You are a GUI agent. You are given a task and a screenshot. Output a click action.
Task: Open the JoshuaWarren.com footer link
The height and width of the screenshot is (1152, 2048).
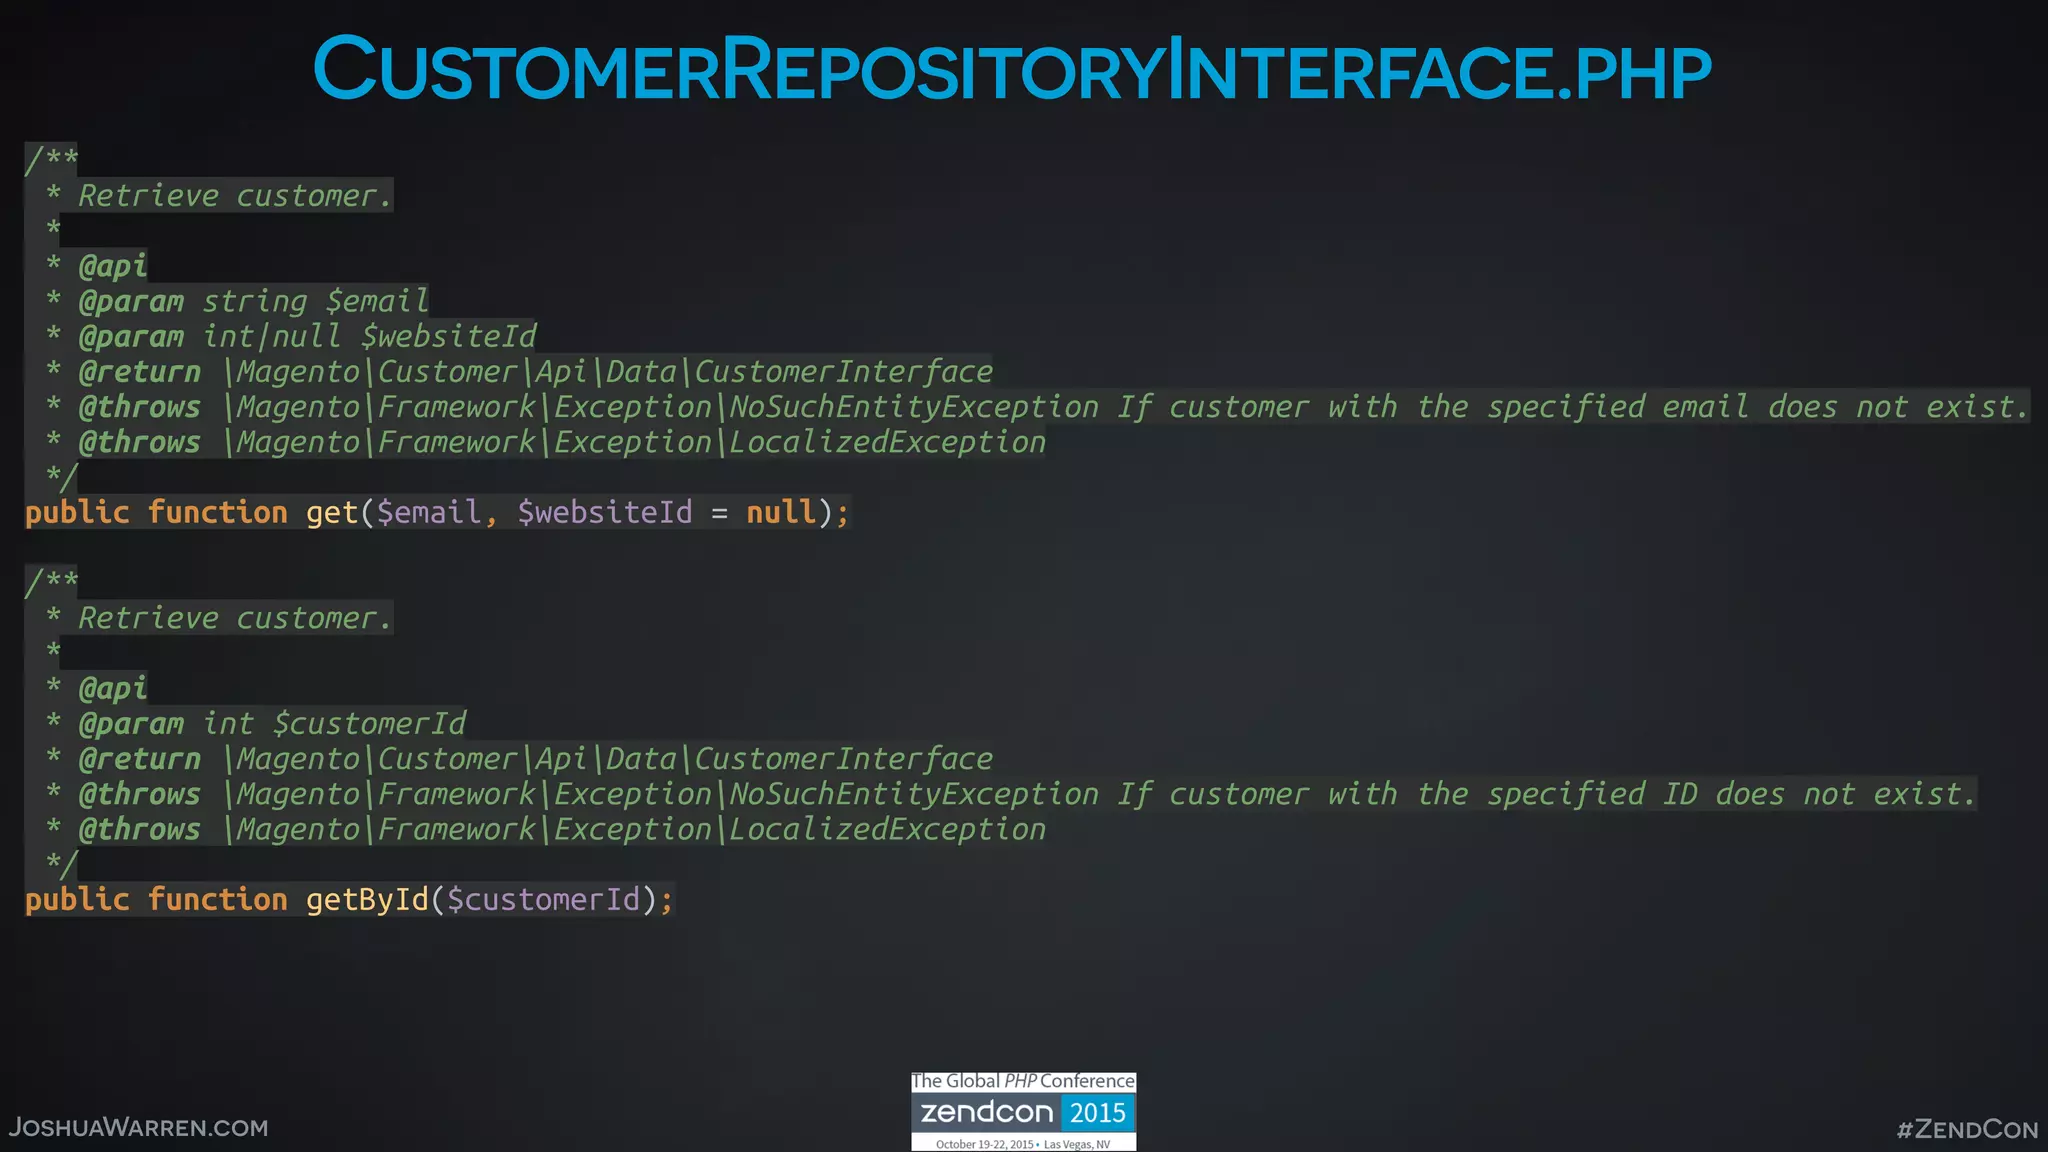click(139, 1128)
